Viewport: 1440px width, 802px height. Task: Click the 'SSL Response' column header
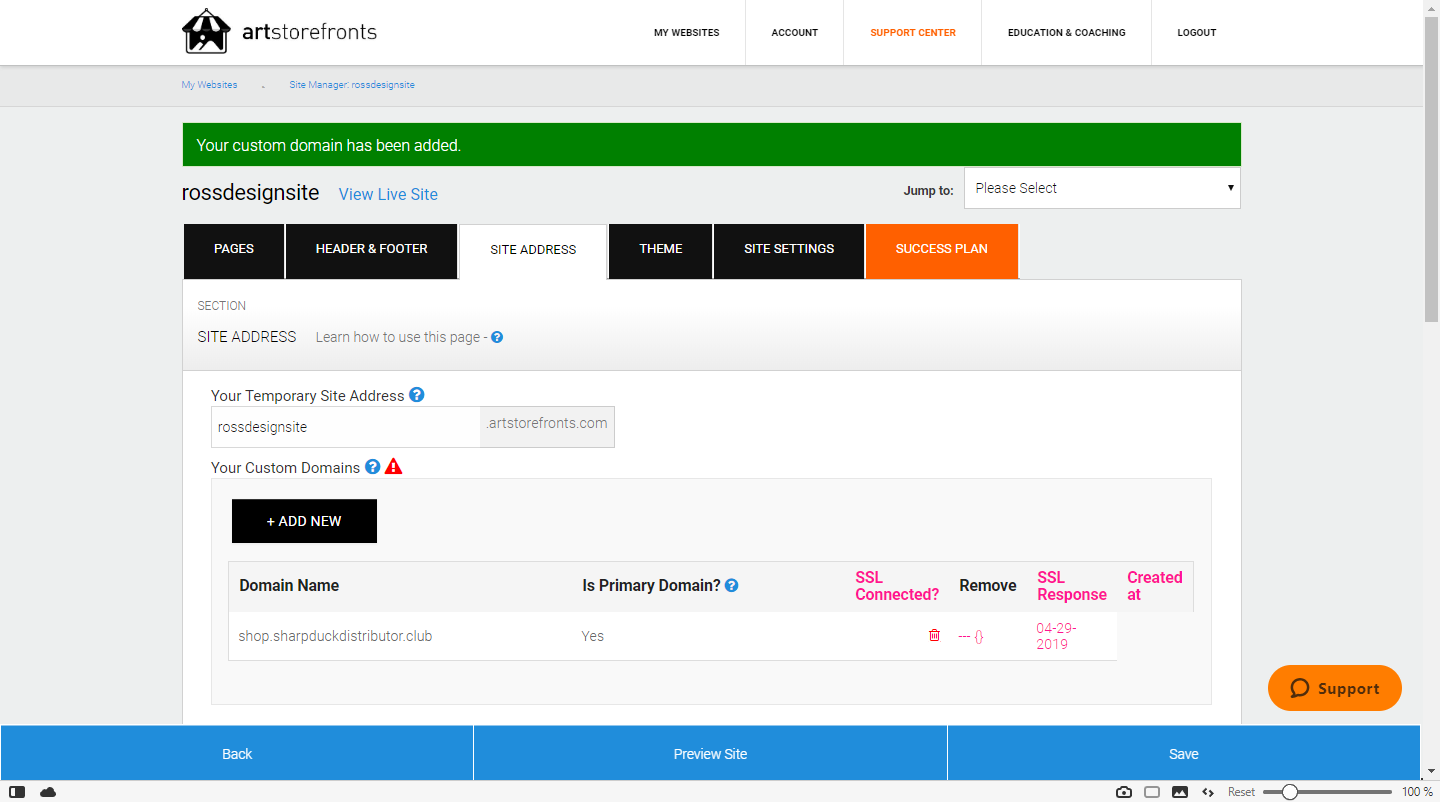pos(1072,586)
